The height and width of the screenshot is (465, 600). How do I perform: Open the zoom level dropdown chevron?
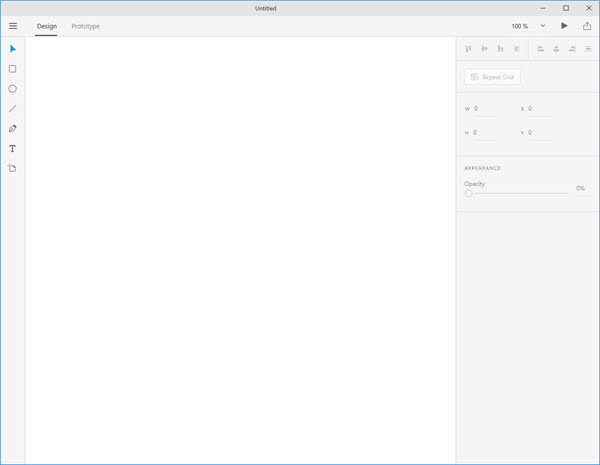[x=543, y=26]
